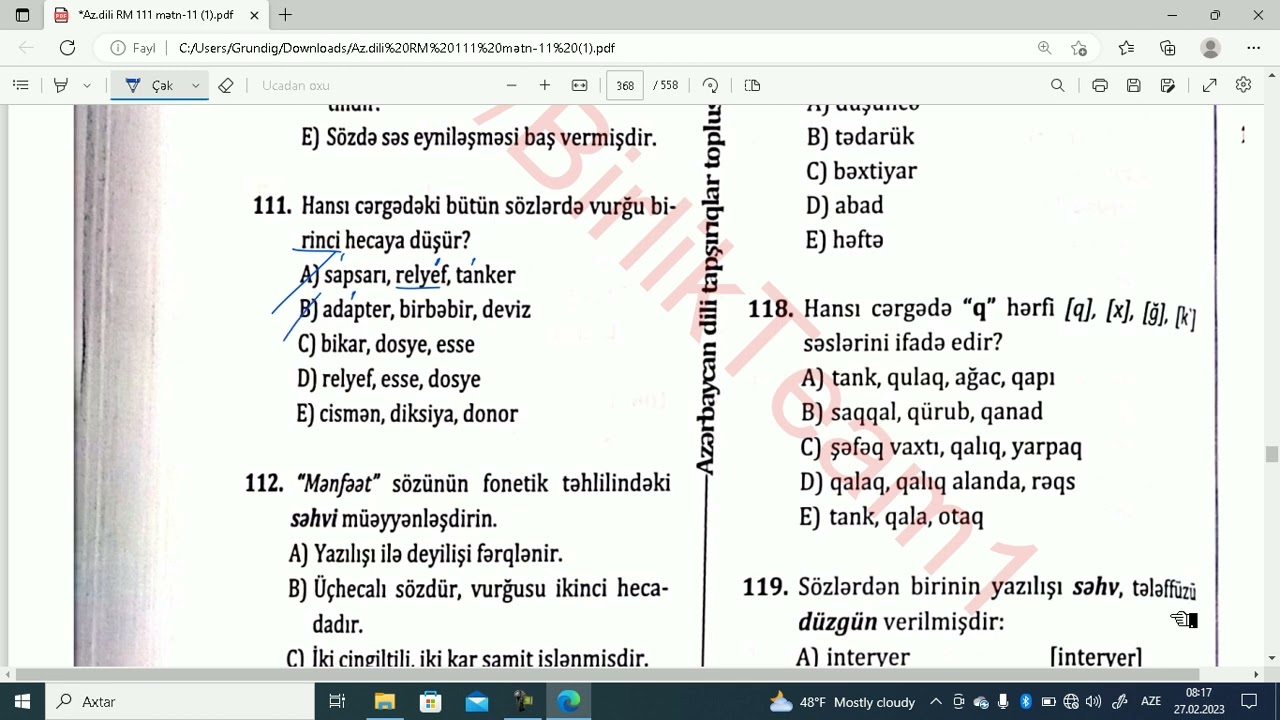Open PDF viewer settings gear
Viewport: 1280px width, 720px height.
click(1244, 86)
